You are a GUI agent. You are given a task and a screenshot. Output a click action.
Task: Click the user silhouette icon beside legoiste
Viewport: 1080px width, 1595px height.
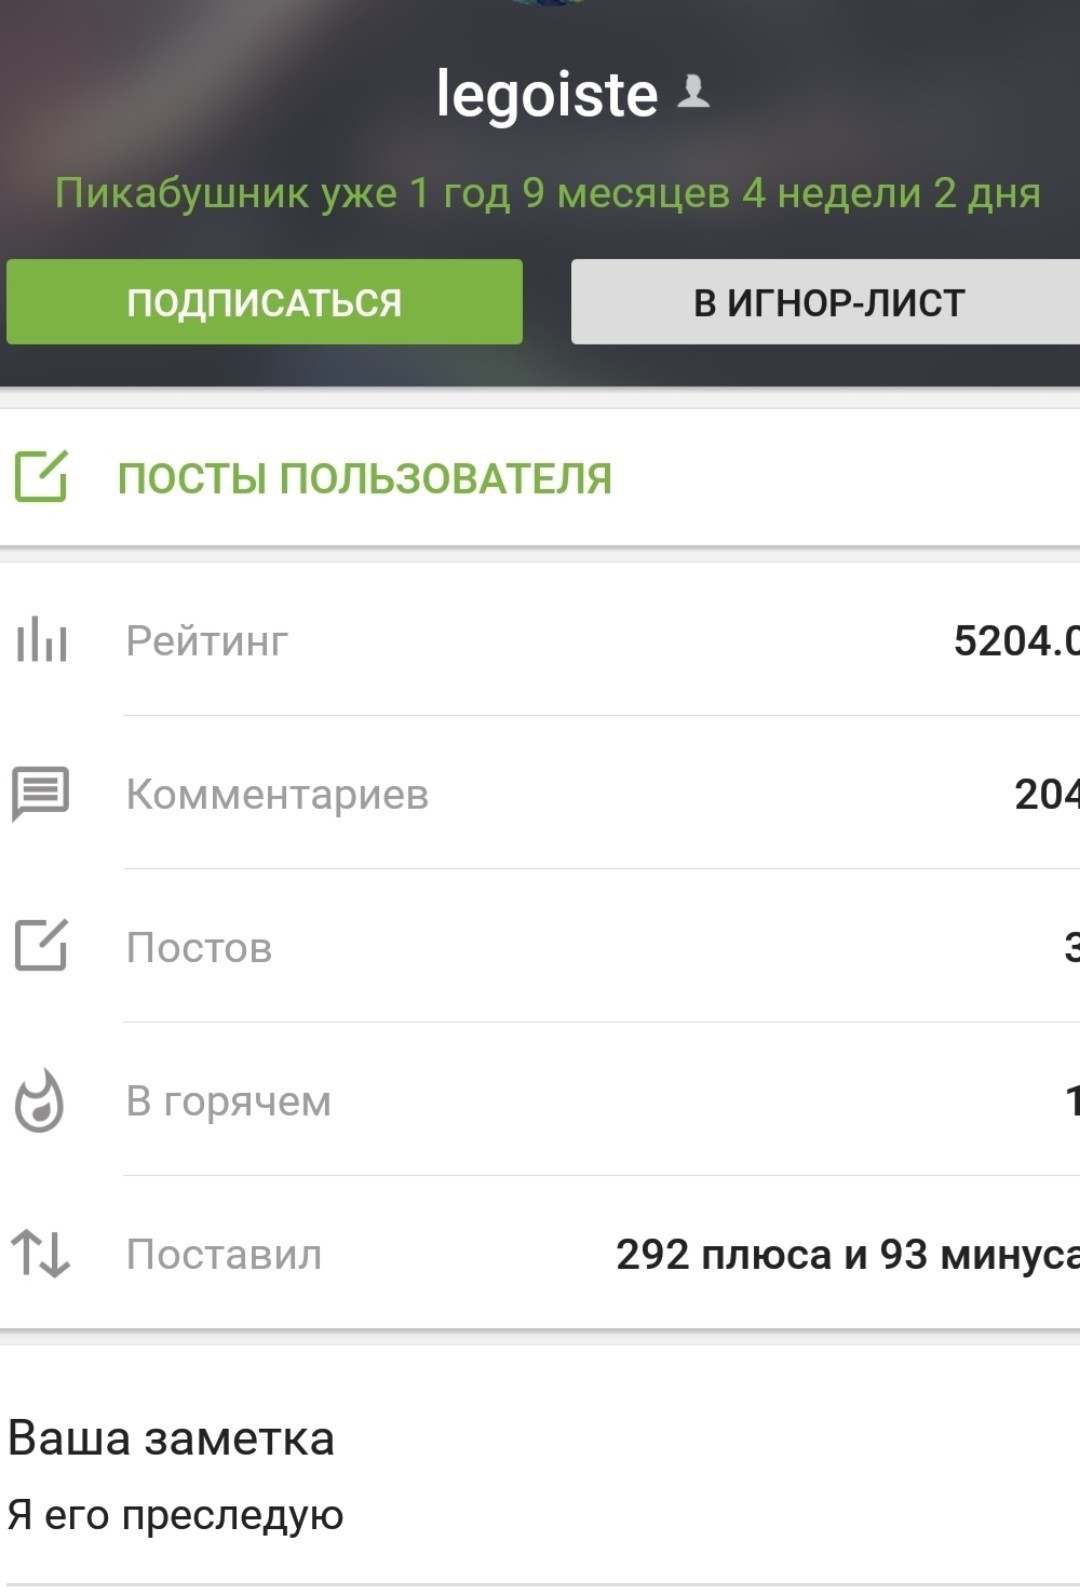pyautogui.click(x=693, y=93)
